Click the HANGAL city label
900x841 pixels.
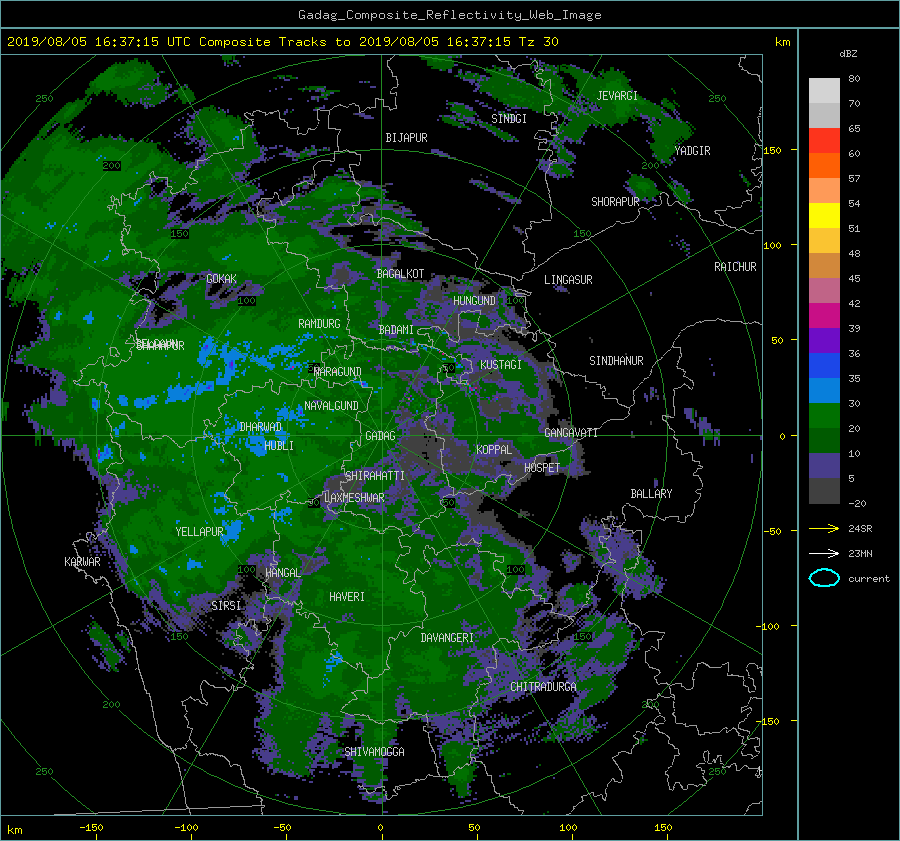tap(283, 573)
